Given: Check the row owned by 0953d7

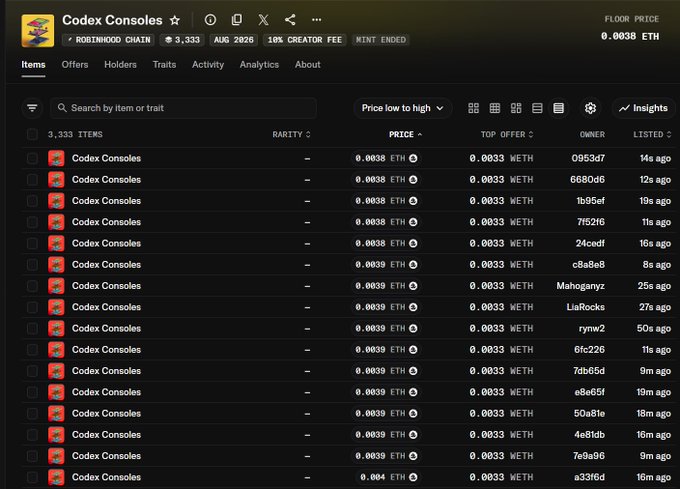Looking at the screenshot, I should pyautogui.click(x=32, y=158).
